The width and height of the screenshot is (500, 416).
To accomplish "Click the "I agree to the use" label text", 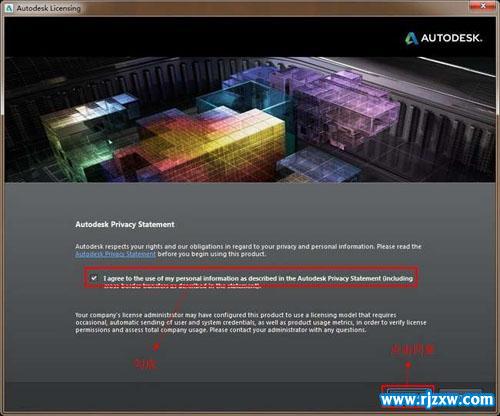I will (x=258, y=282).
